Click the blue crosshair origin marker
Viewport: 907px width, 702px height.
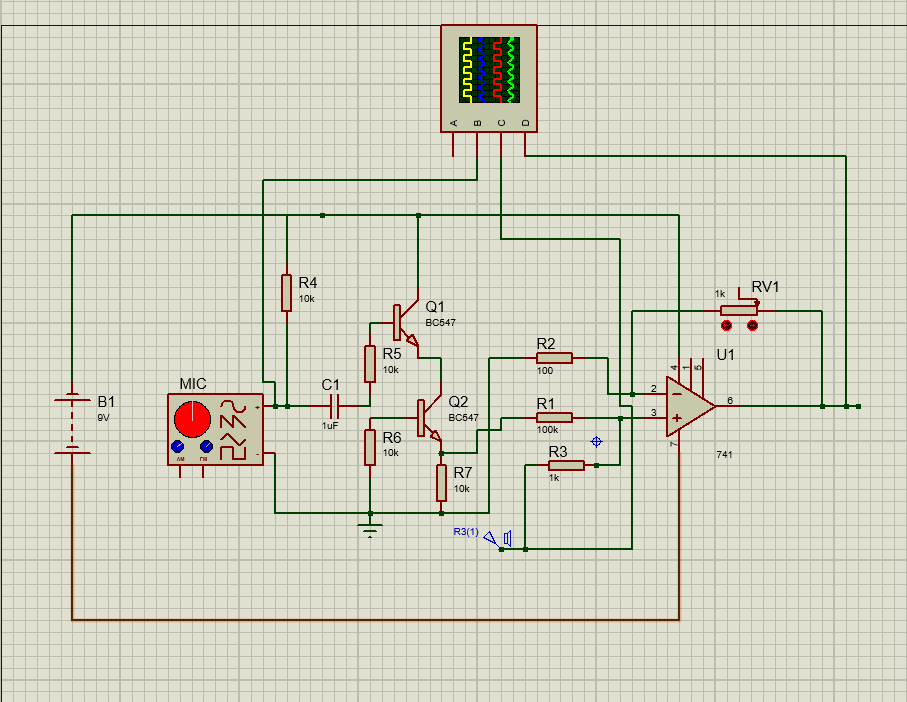pos(596,442)
